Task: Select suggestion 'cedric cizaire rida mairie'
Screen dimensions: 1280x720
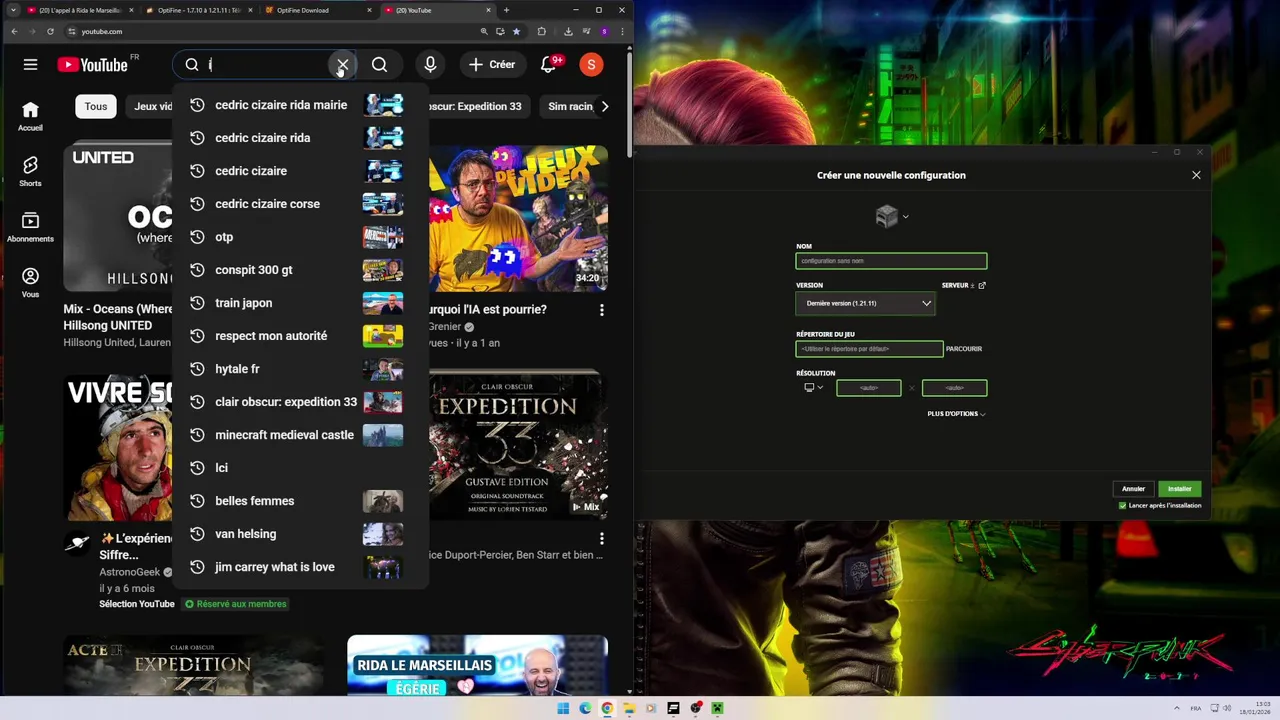Action: pyautogui.click(x=300, y=105)
